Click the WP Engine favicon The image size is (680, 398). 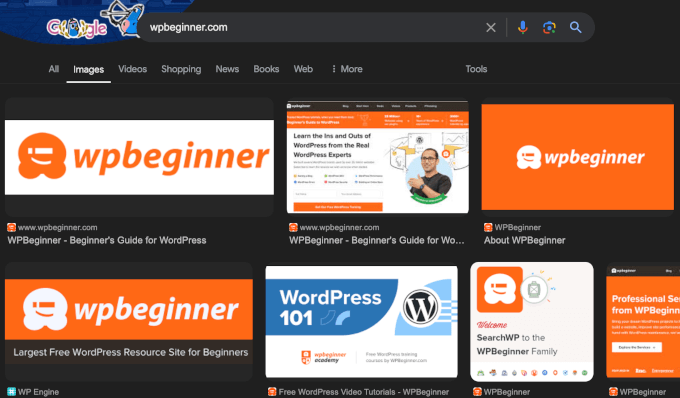(x=11, y=392)
